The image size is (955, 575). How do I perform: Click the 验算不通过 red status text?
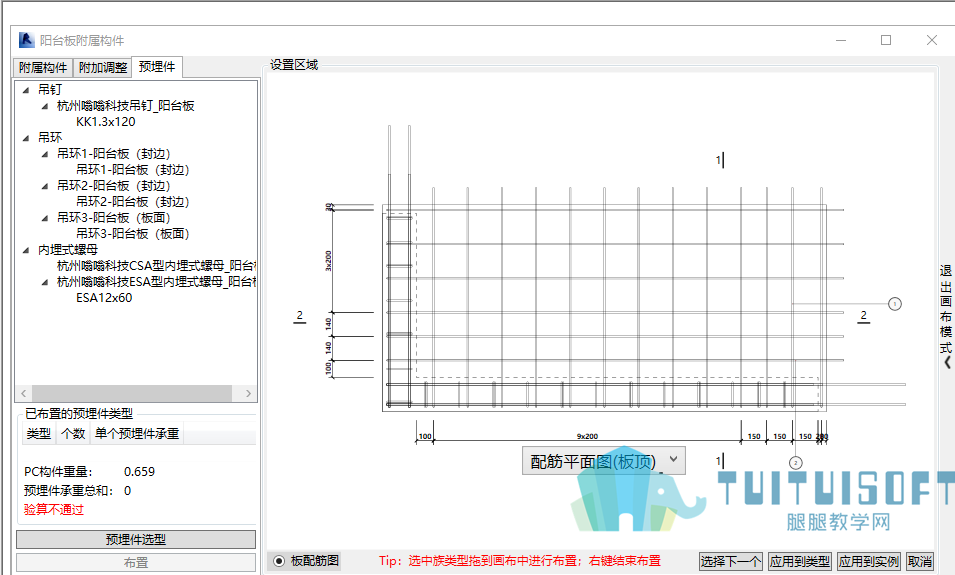54,510
